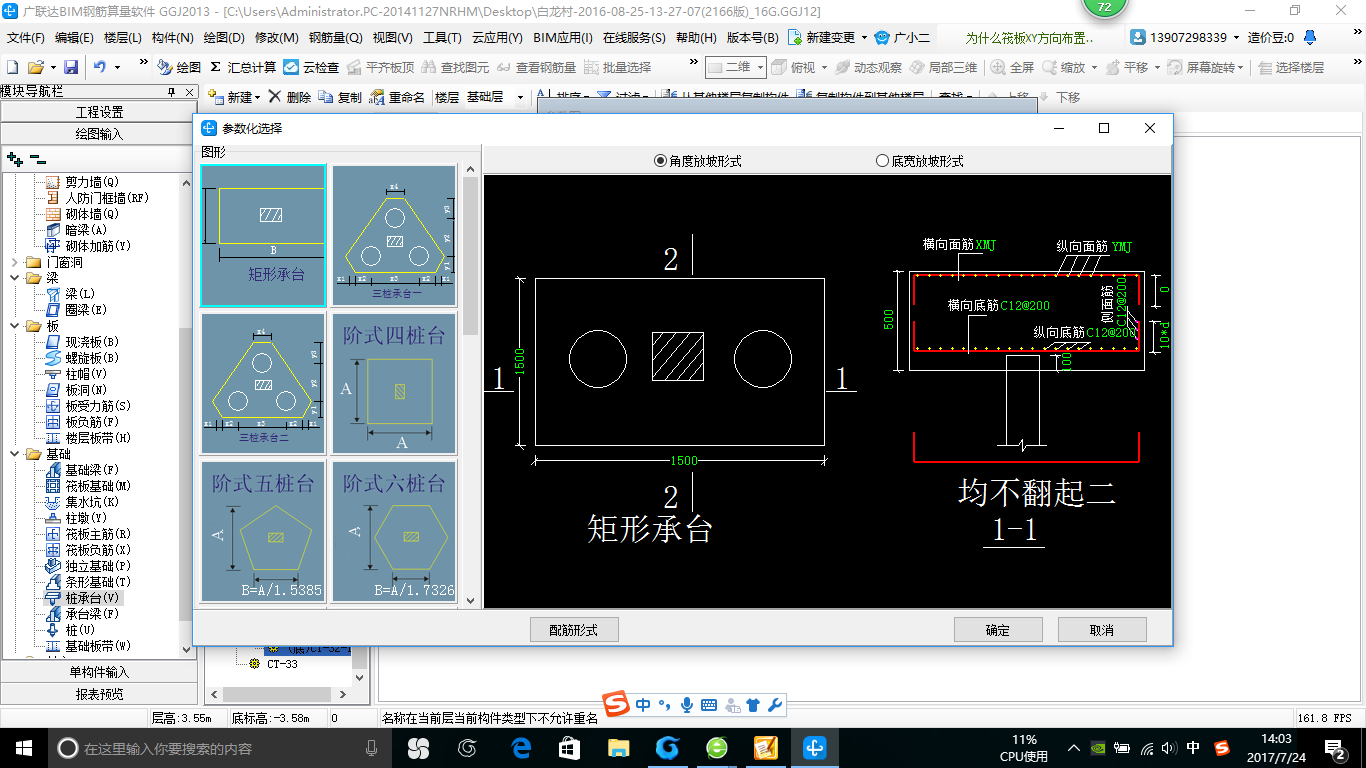Open the 新建 dropdown arrow
This screenshot has height=768, width=1366.
[x=257, y=98]
